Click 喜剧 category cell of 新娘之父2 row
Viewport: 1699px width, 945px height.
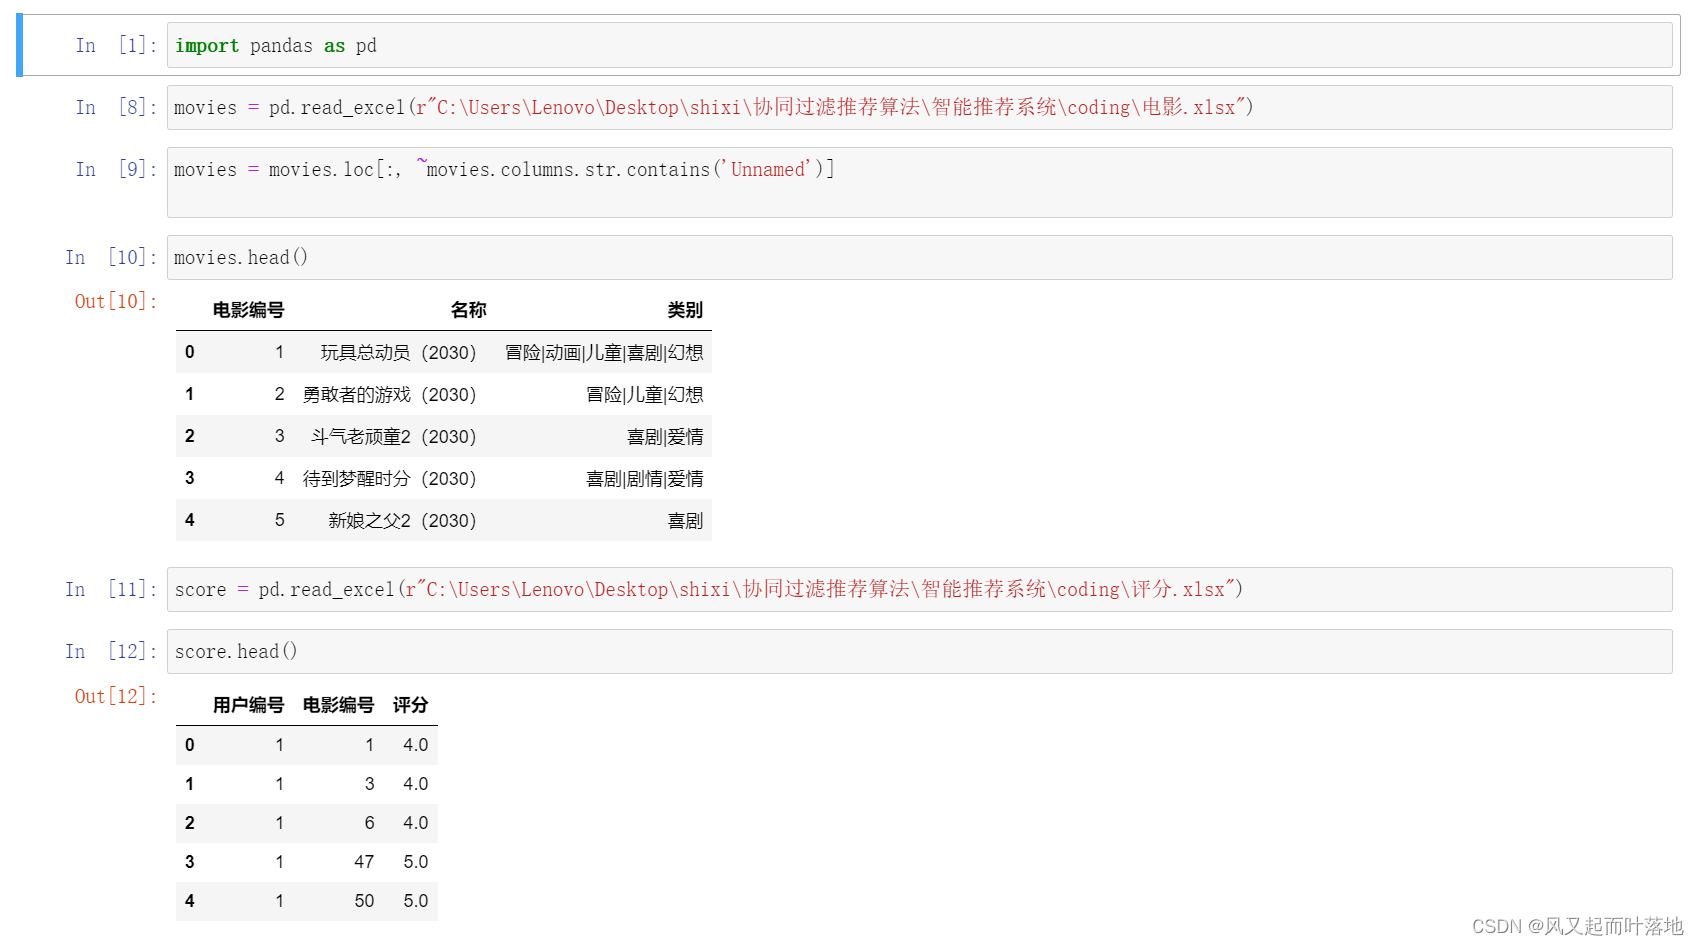point(685,520)
